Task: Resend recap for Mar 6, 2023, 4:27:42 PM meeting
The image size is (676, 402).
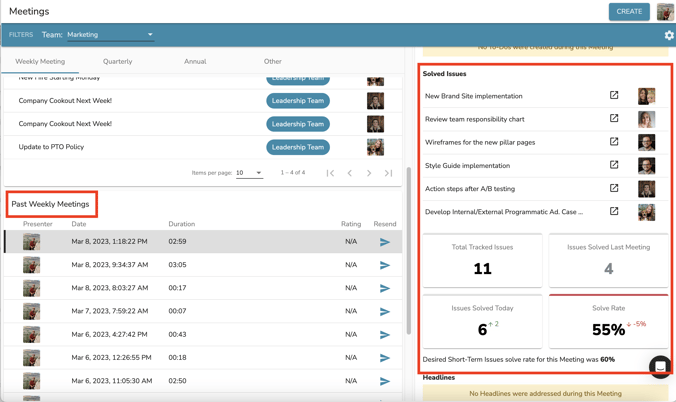Action: point(385,335)
